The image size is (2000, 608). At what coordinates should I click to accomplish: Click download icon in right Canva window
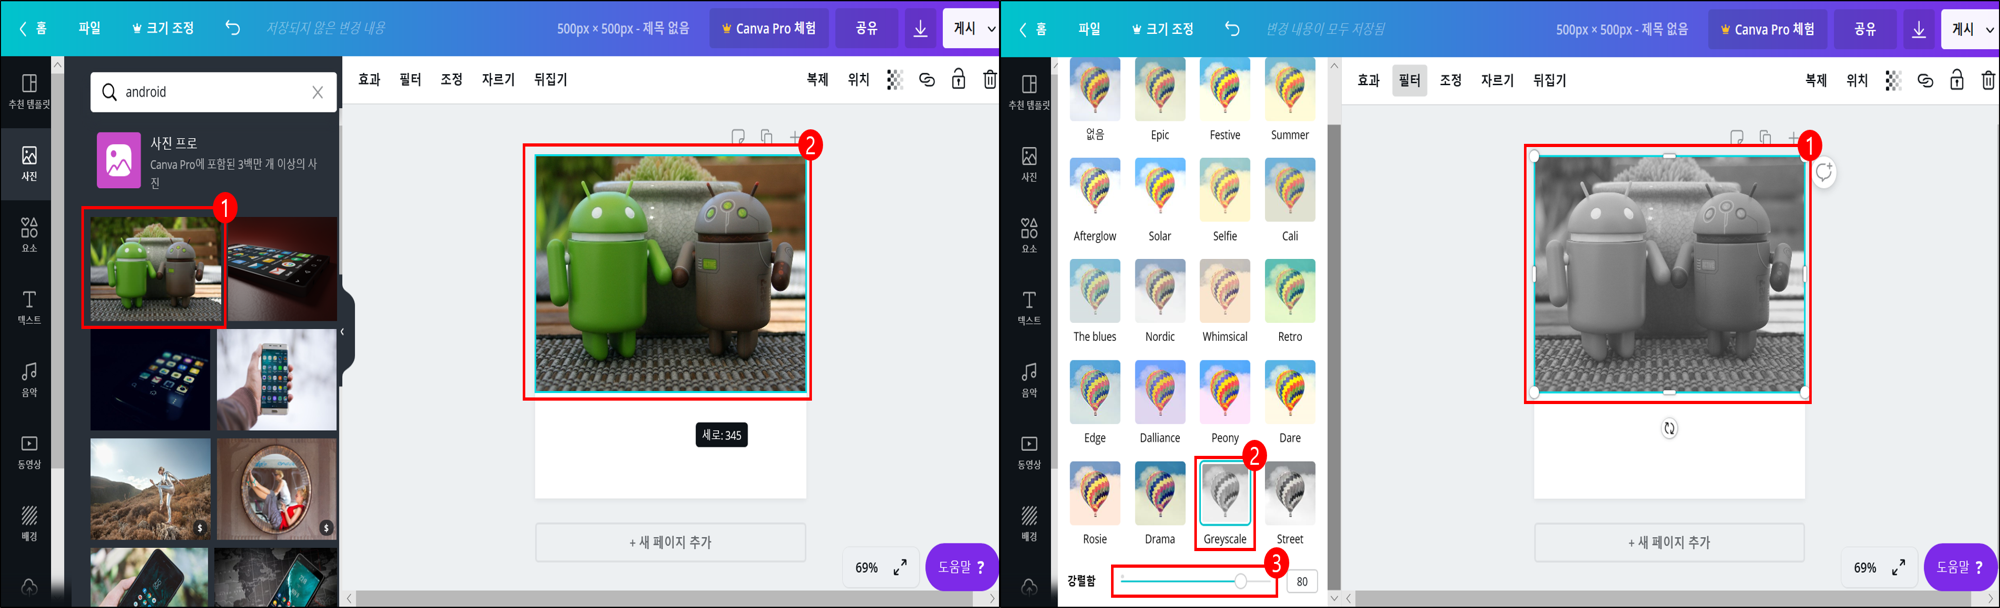pos(1918,30)
